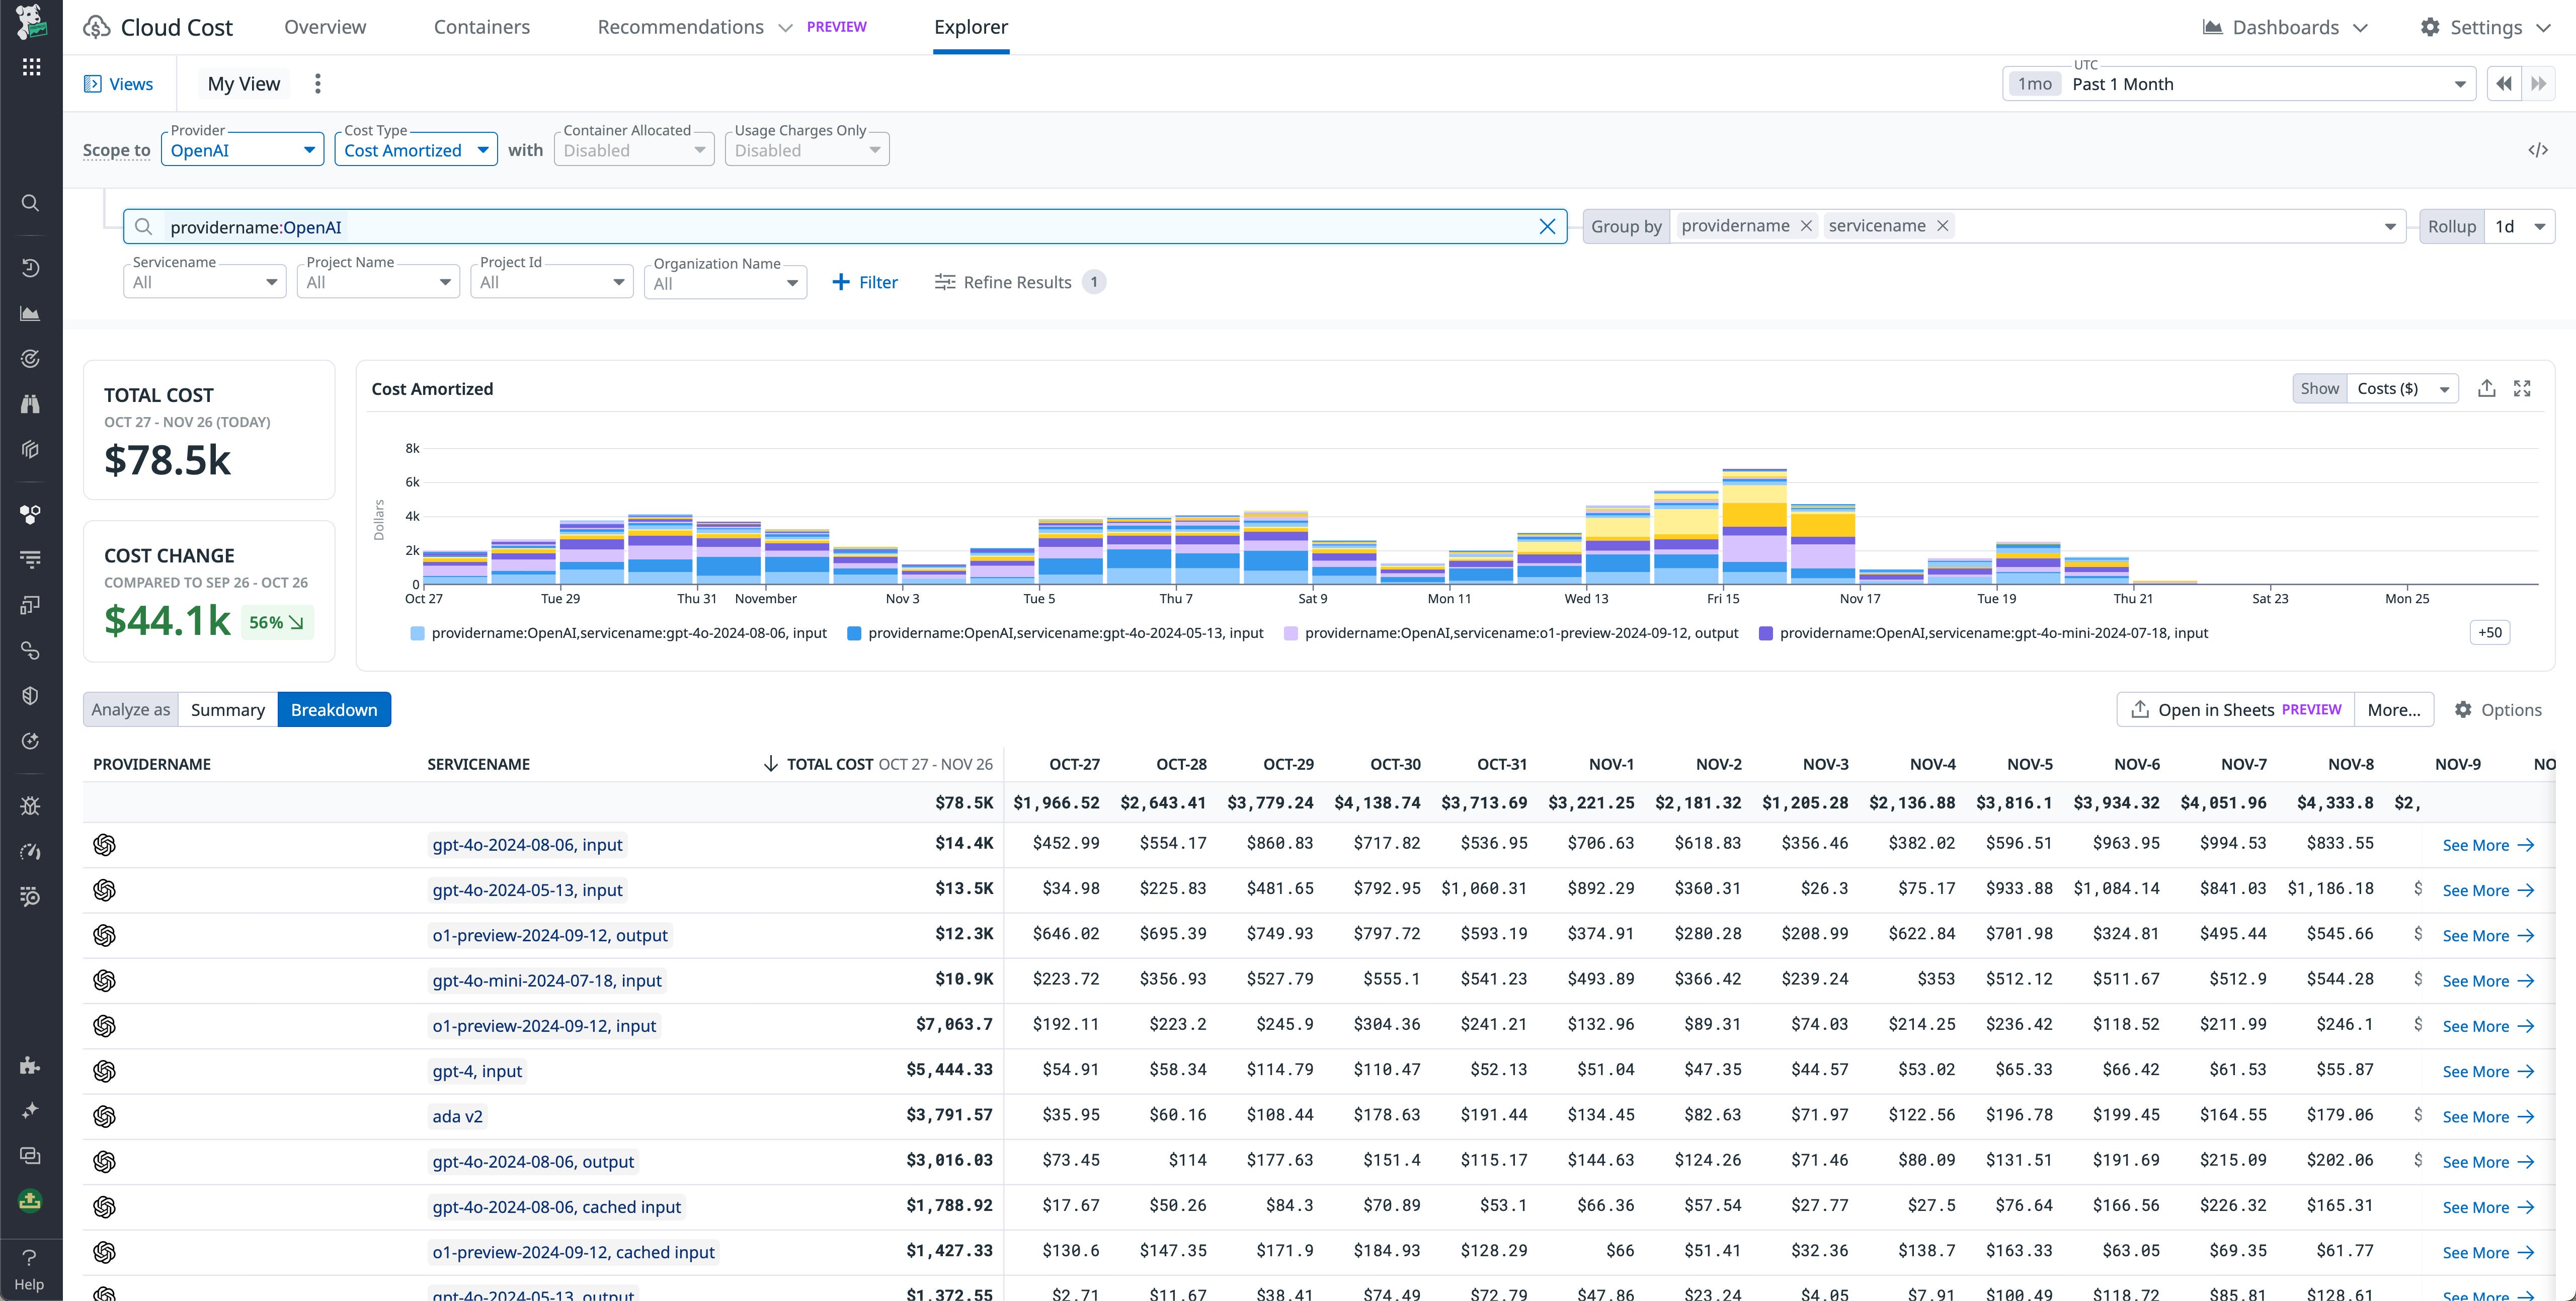Click the OpenAI logo next to ada v2
The width and height of the screenshot is (2576, 1301).
pos(104,1116)
